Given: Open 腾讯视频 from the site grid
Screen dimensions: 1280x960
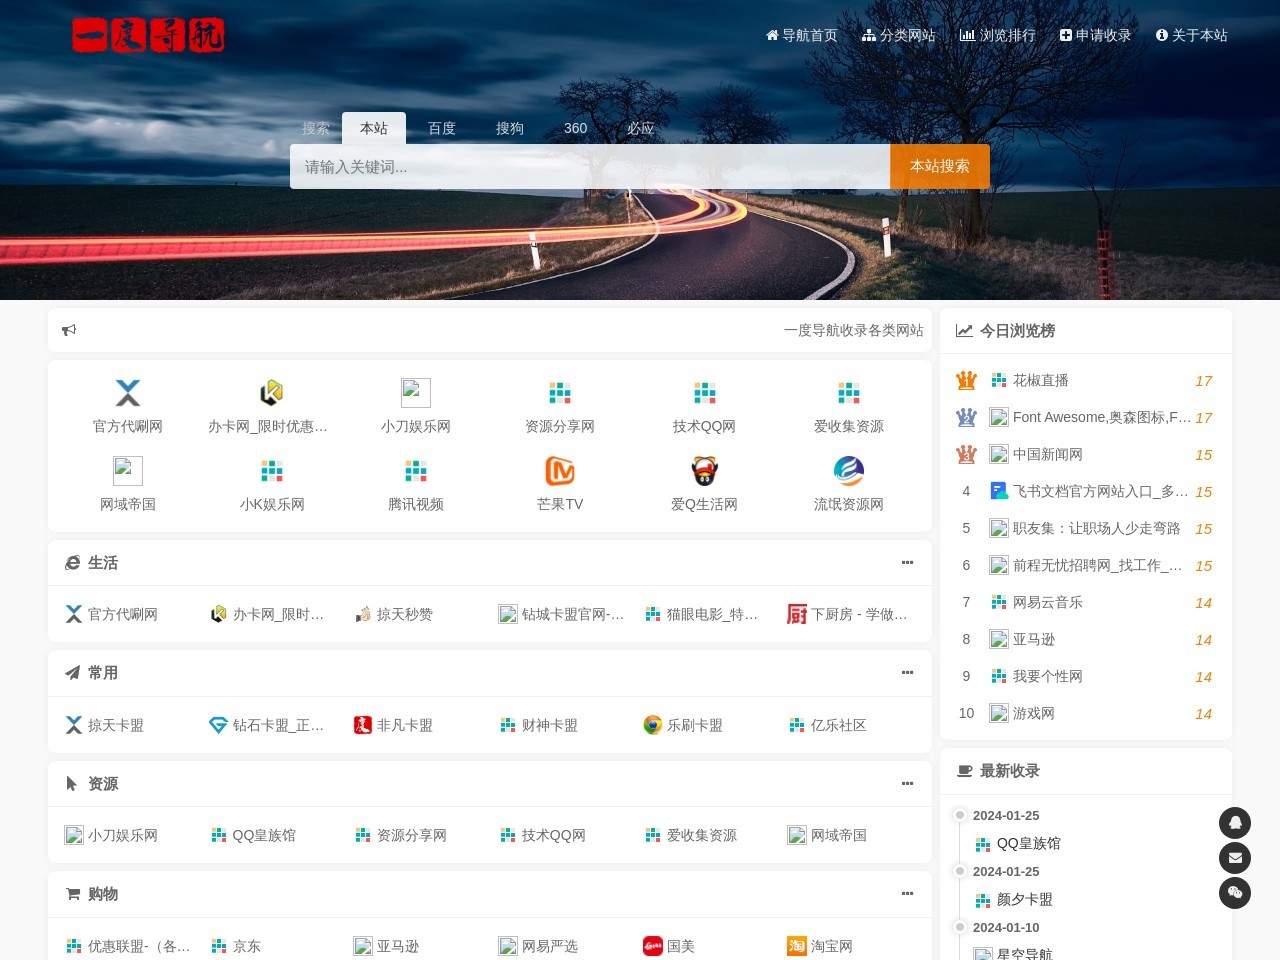Looking at the screenshot, I should [416, 484].
